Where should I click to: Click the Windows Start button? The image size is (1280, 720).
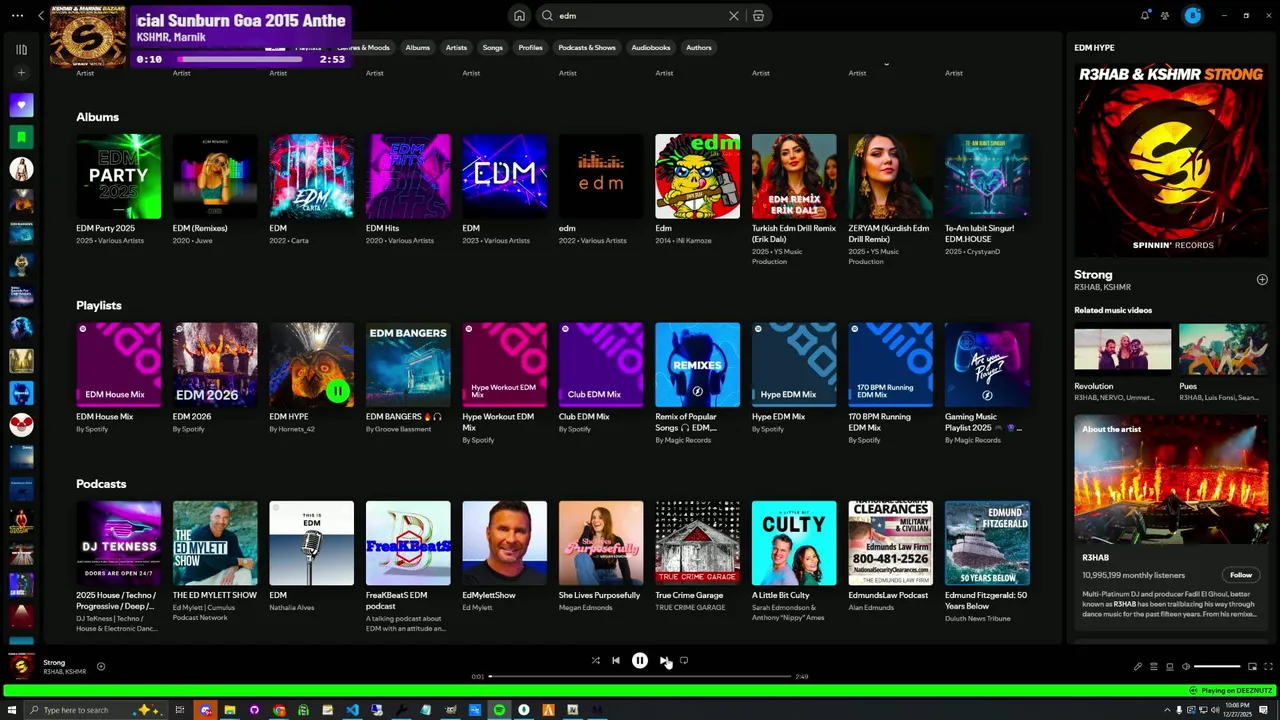pyautogui.click(x=12, y=710)
